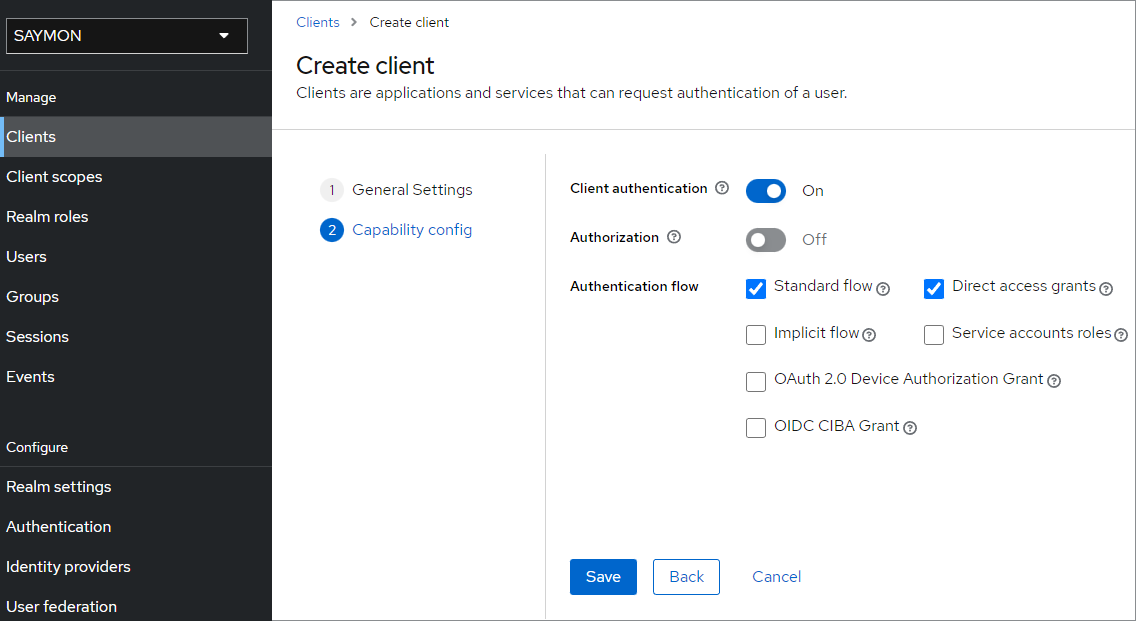Open Realm roles page

[135, 217]
